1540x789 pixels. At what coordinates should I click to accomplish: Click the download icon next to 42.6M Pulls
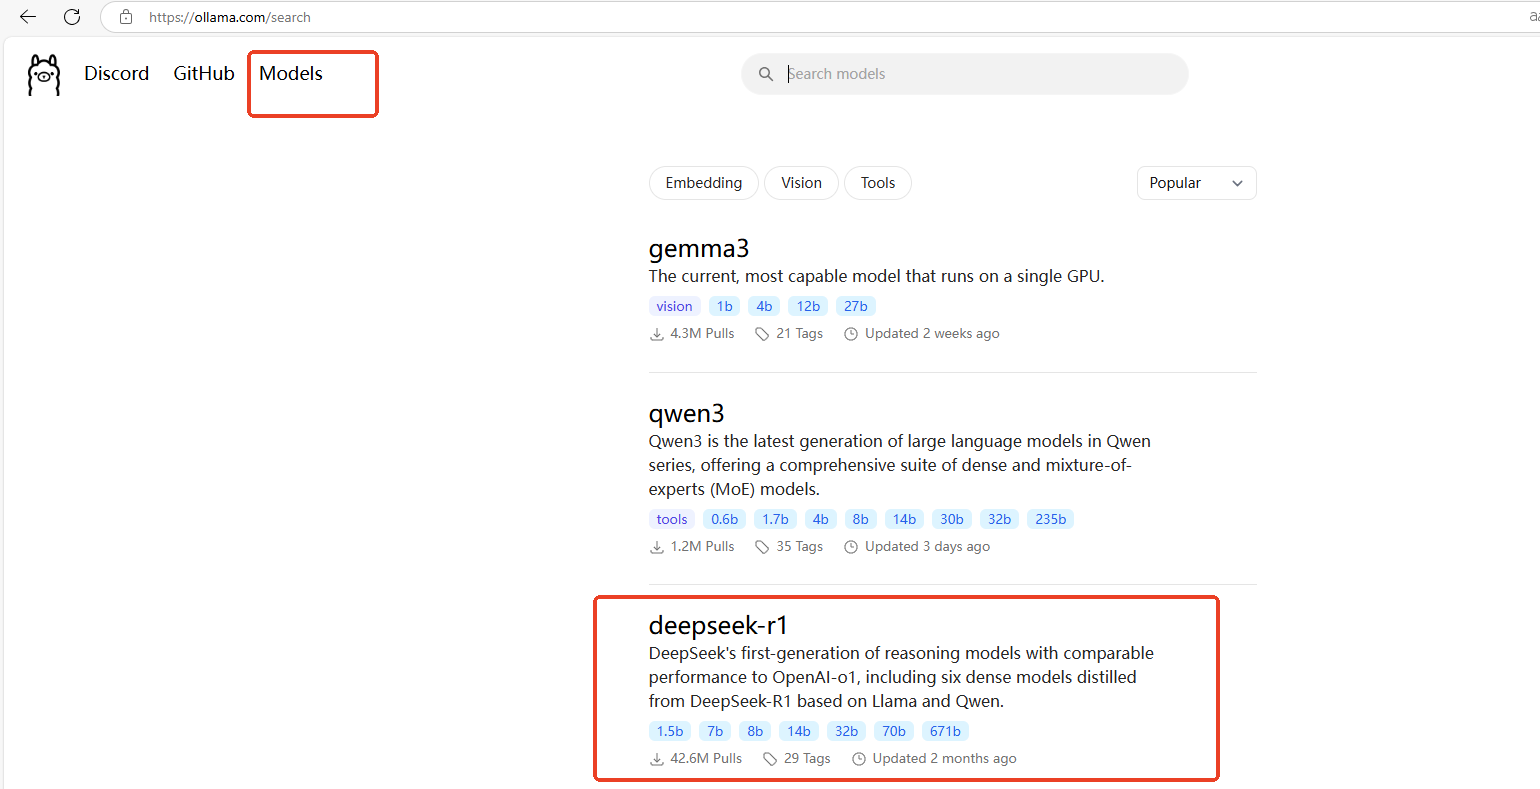pos(657,759)
